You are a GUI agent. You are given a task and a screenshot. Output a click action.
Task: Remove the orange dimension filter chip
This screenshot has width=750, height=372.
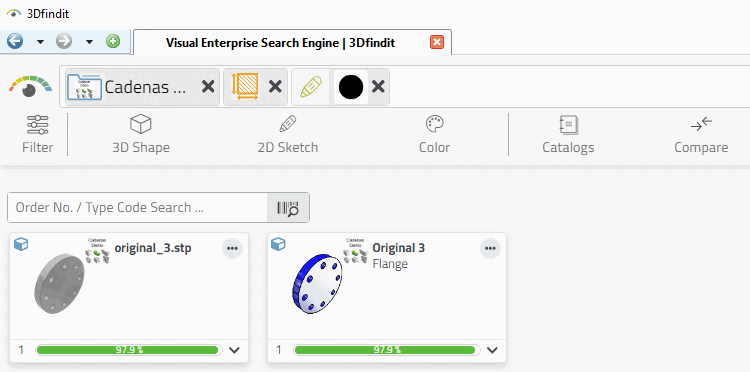[x=275, y=87]
